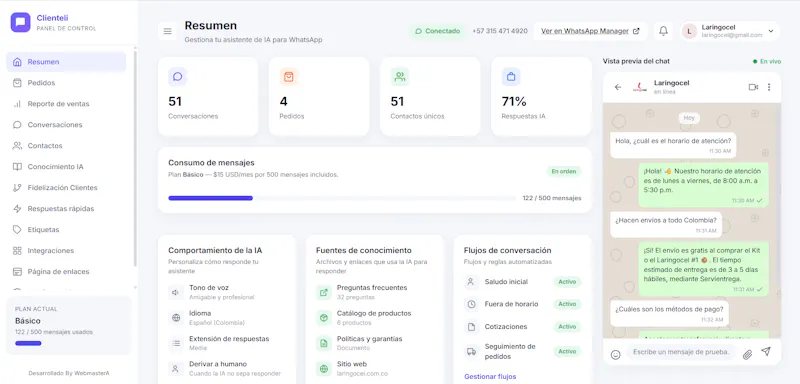Click the back arrow in chat preview
Viewport: 800px width, 384px height.
pos(618,87)
